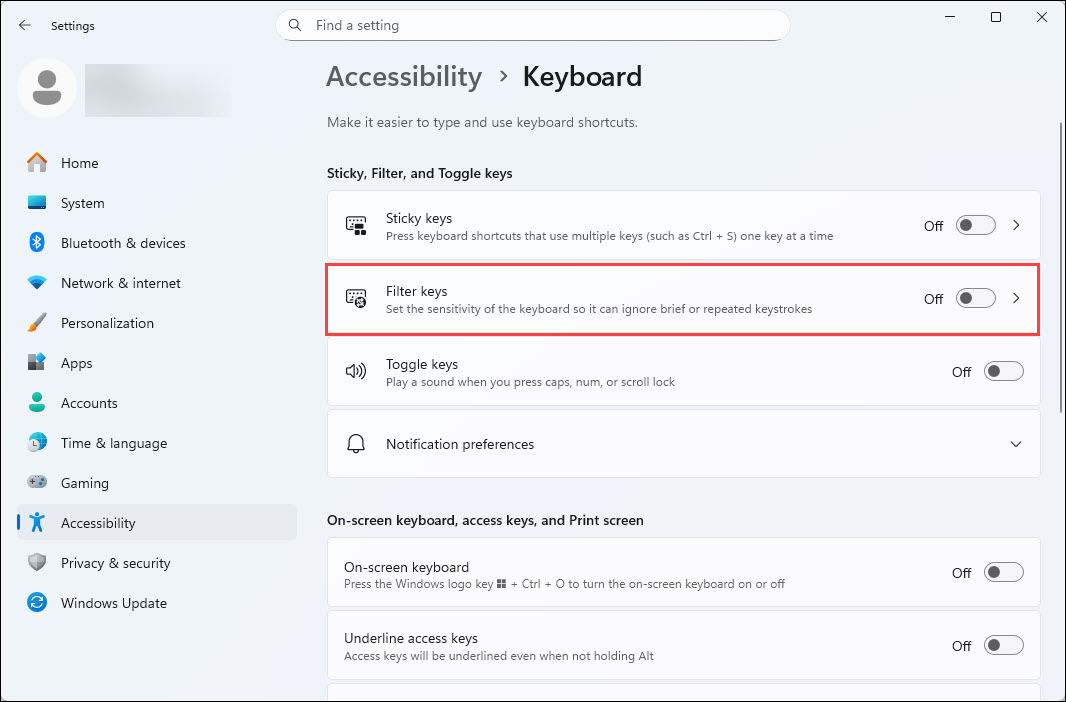Click the user profile avatar
Screen dimensions: 1066x702
click(46, 88)
